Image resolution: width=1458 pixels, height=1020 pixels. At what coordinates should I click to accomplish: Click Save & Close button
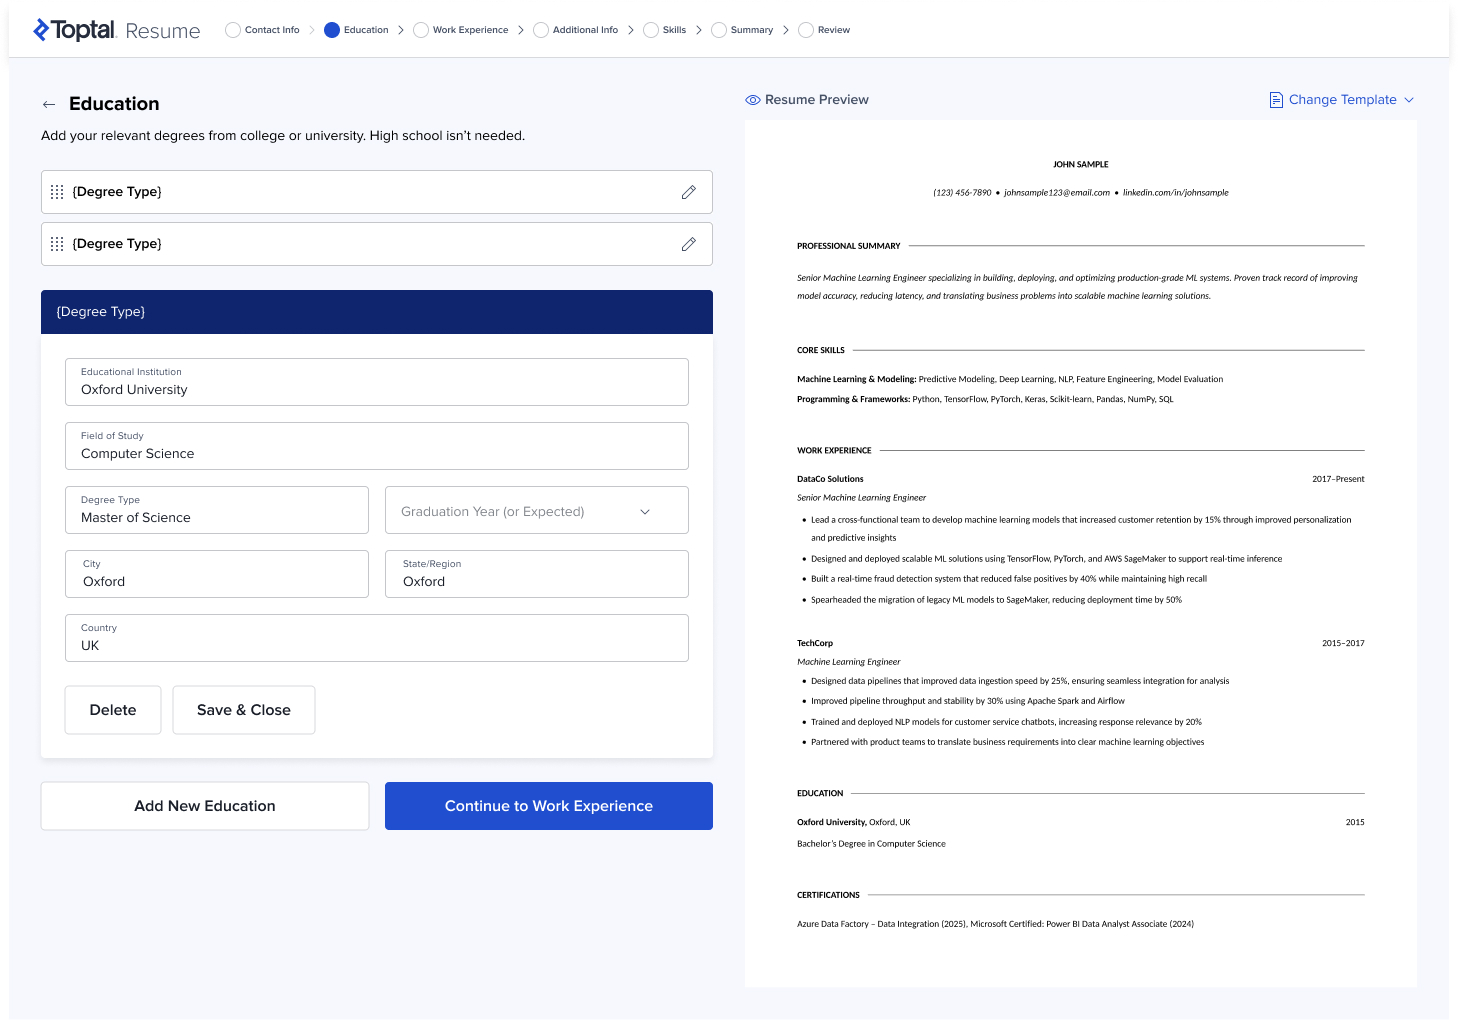coord(244,710)
